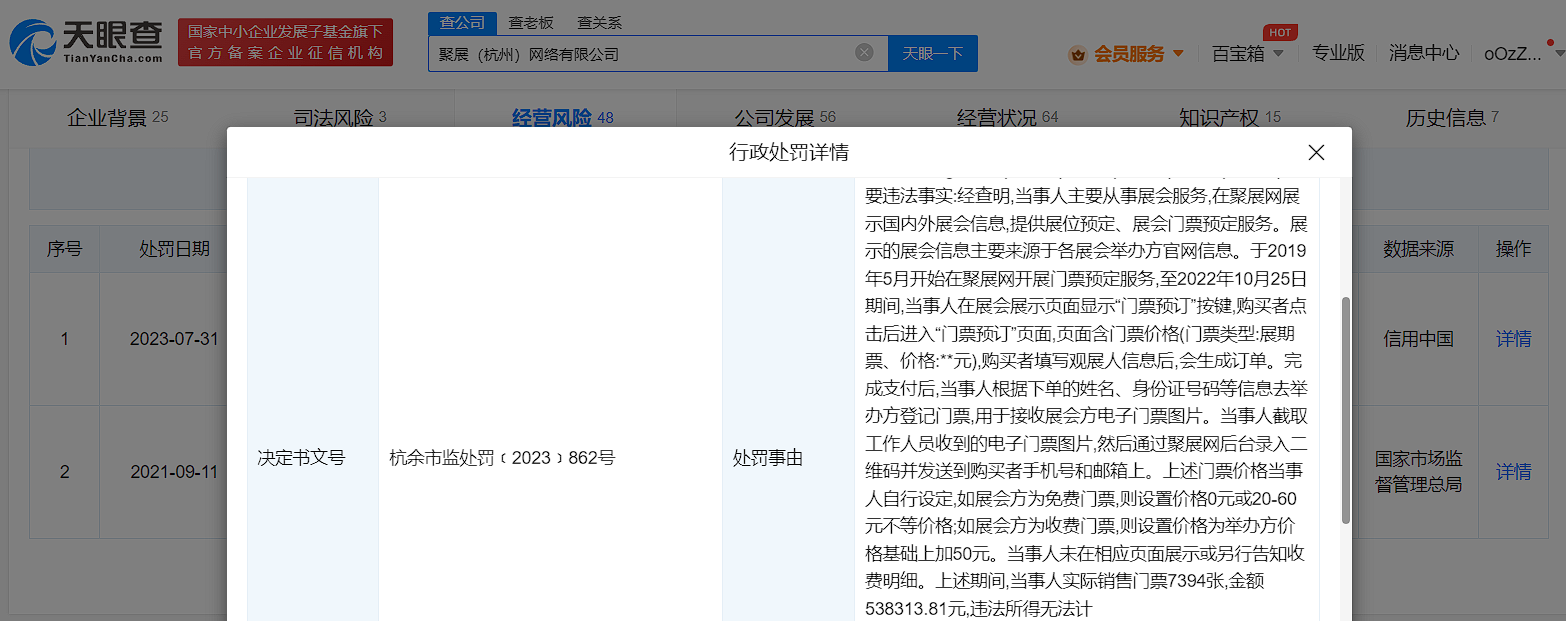
Task: Click the 天眼一下 search button
Action: click(932, 54)
